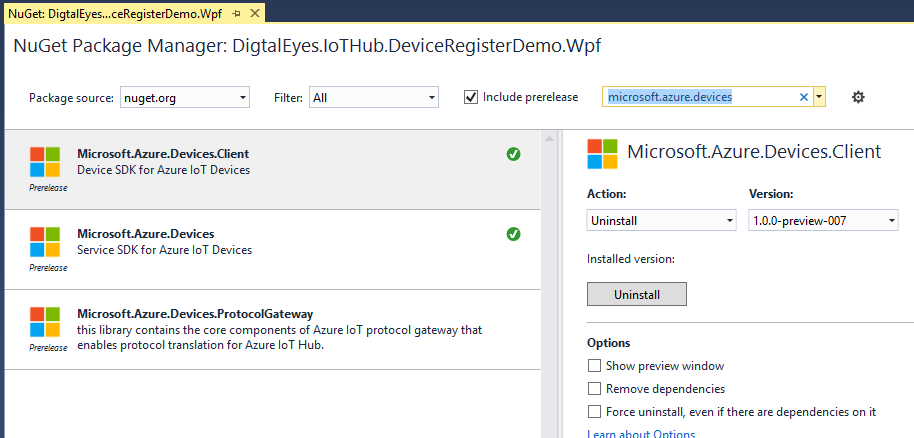Select Microsoft.Azure.Devices.ProtocolGateway package name
This screenshot has height=438, width=914.
click(195, 314)
